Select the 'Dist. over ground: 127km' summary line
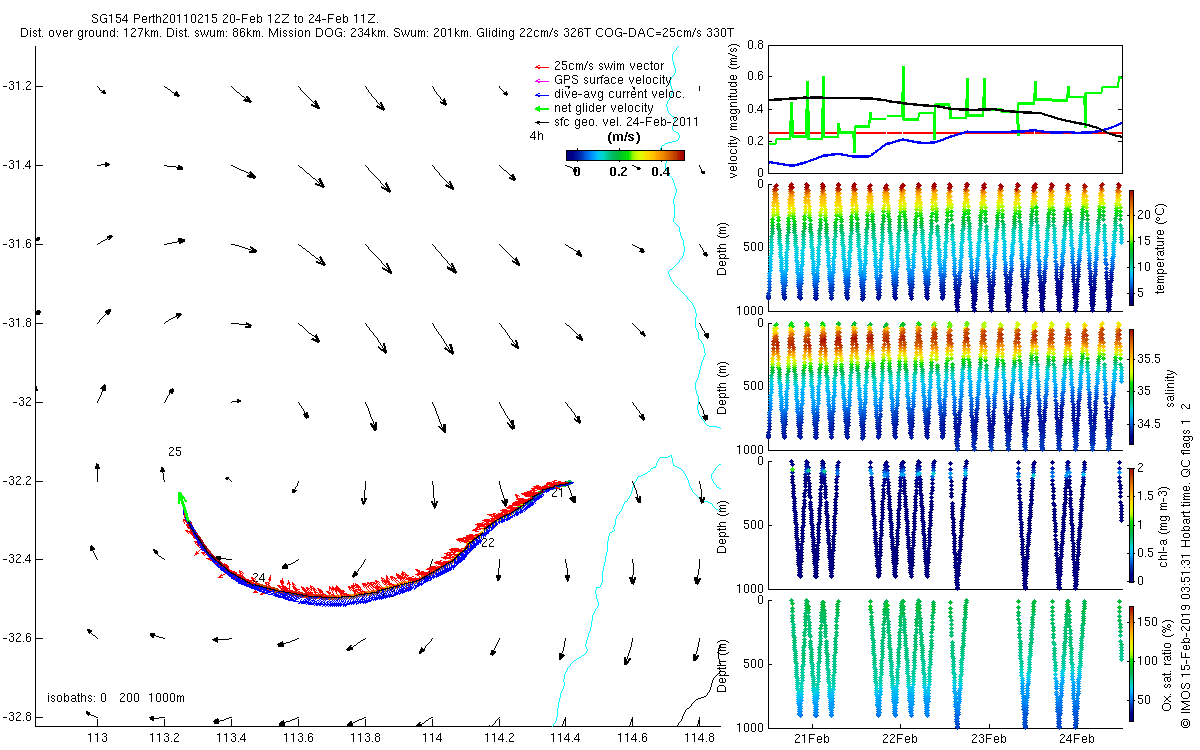This screenshot has height=750, width=1200. click(376, 33)
